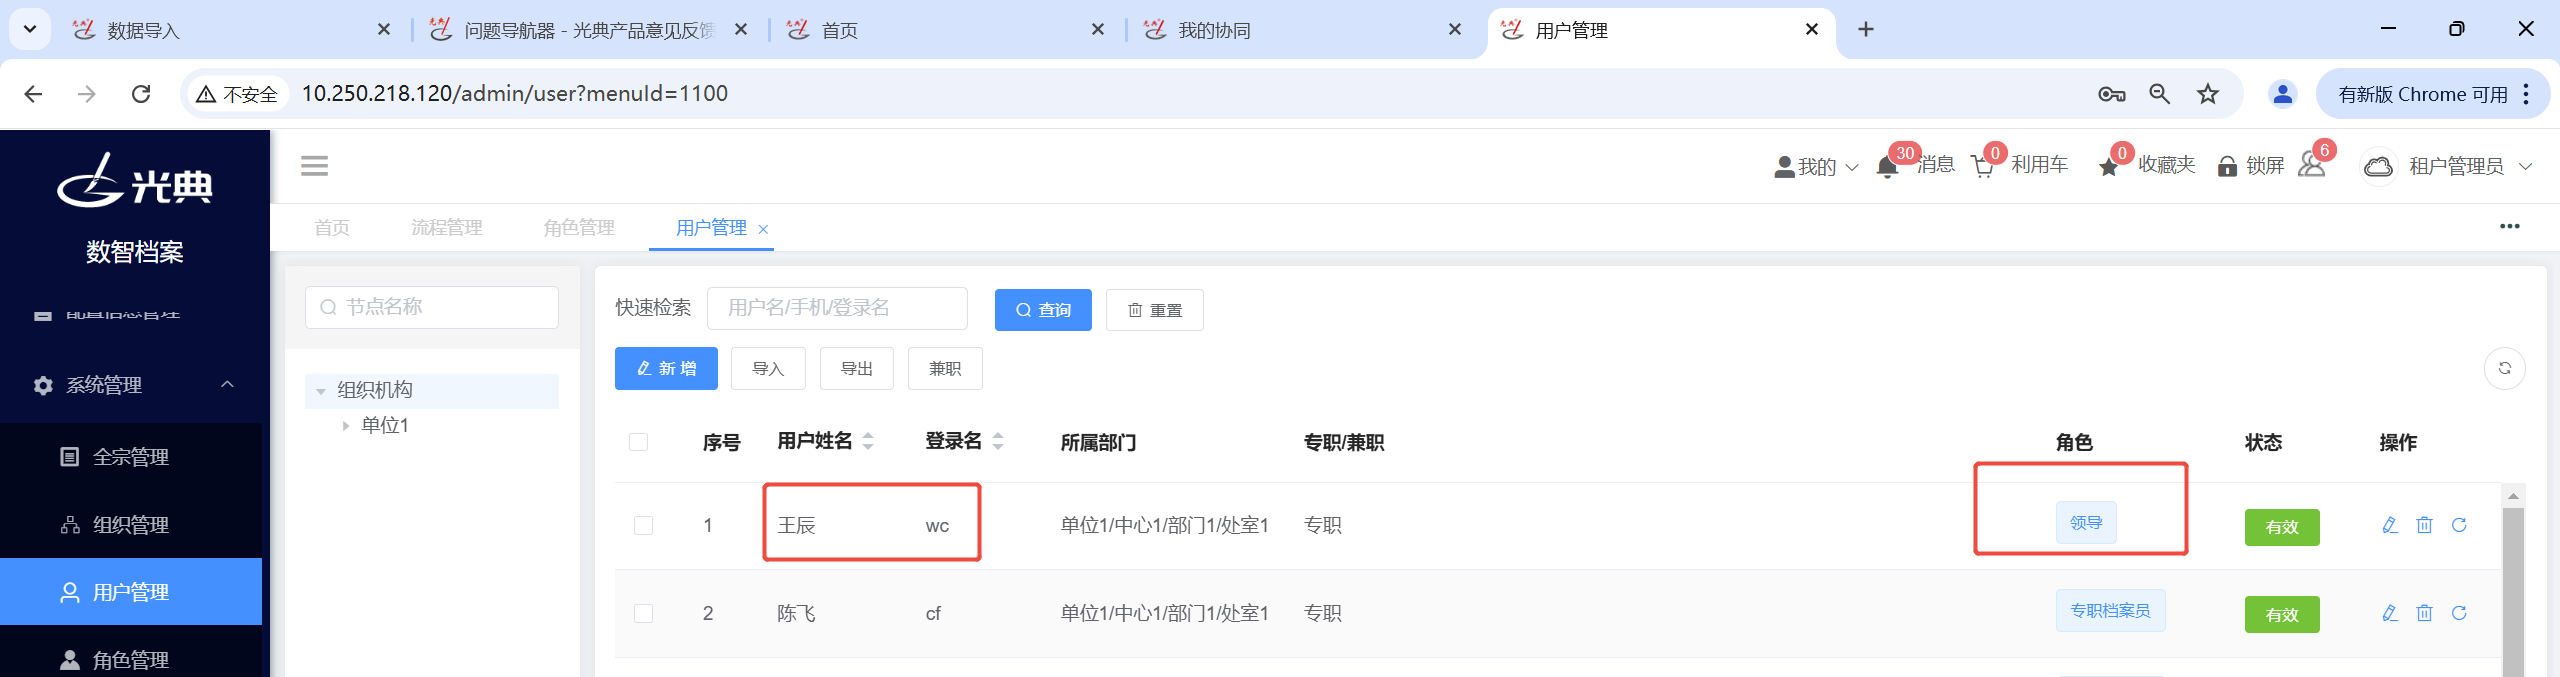Screen dimensions: 2560x677
Task: Open 角色管理 in the sidebar menu
Action: [x=131, y=660]
